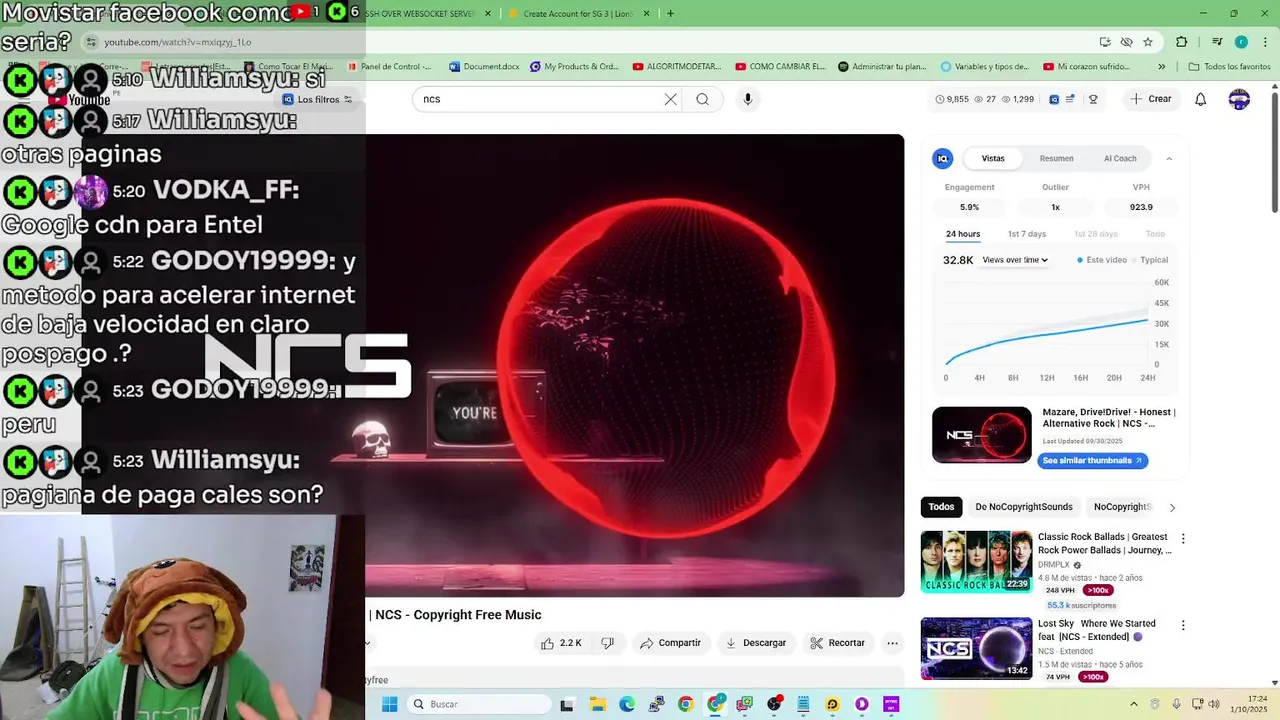The image size is (1280, 720).
Task: Click the dislike thumbs-down button
Action: click(x=607, y=643)
